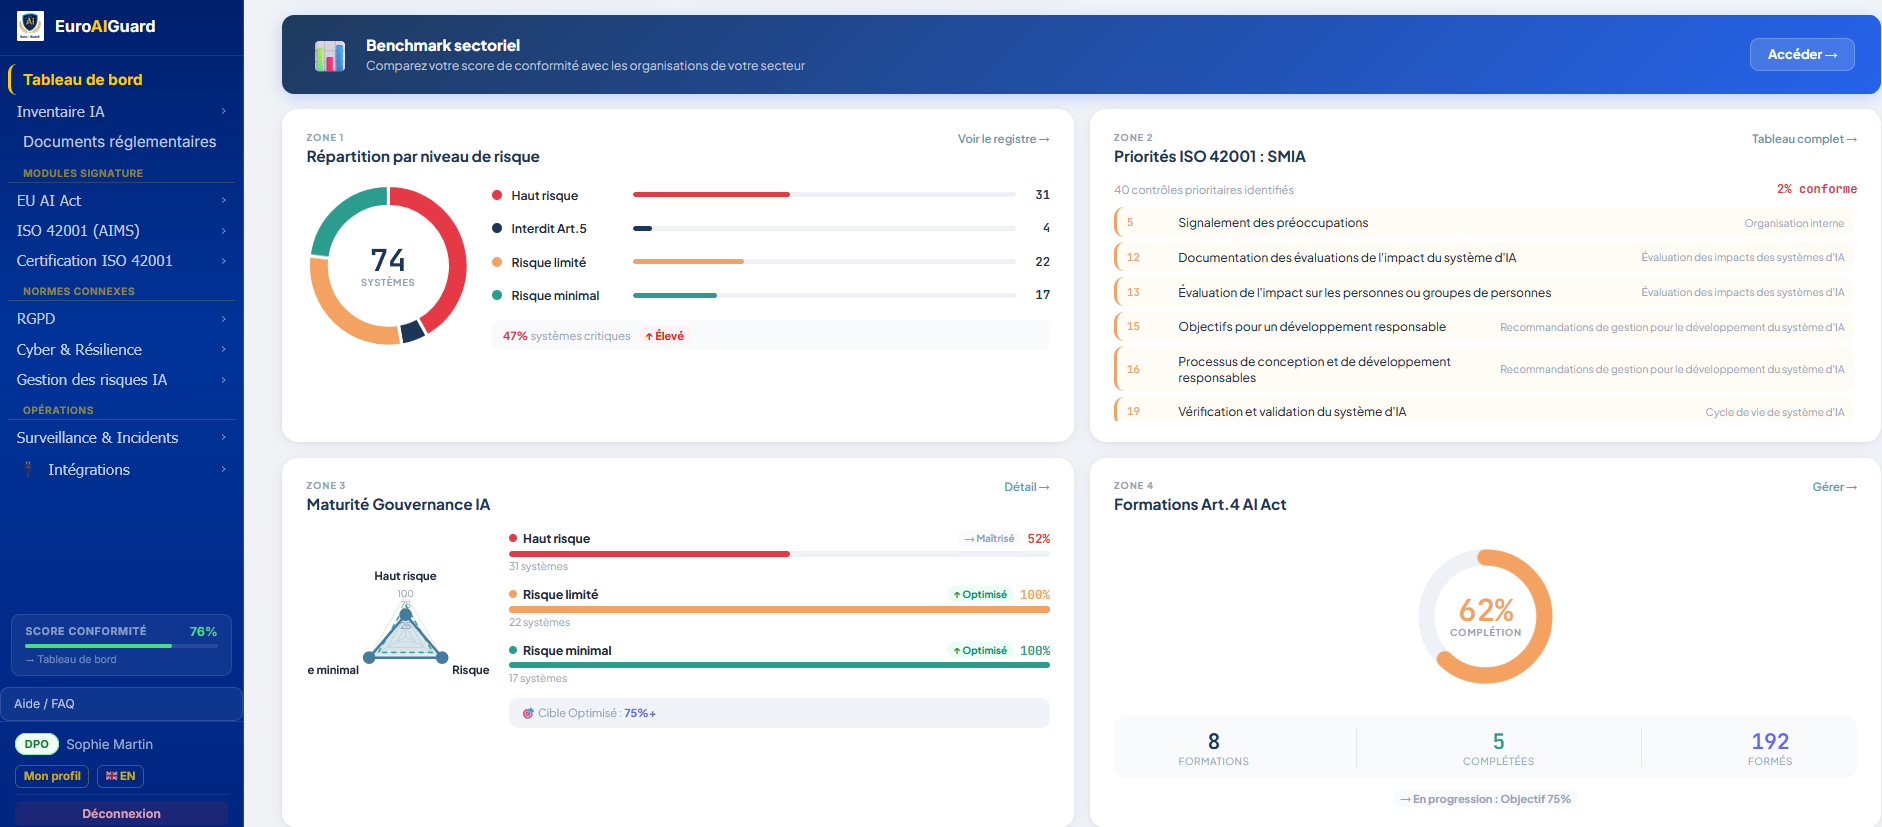
Task: Click the 74 systèmes donut chart
Action: [x=388, y=266]
